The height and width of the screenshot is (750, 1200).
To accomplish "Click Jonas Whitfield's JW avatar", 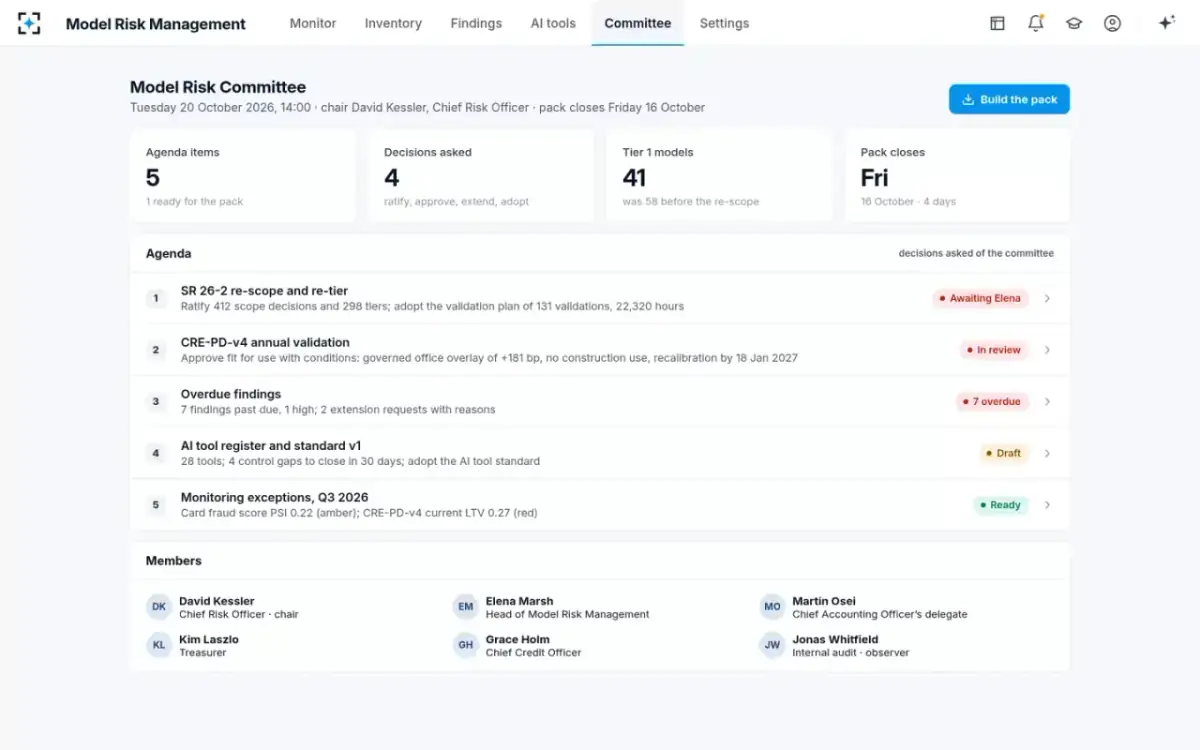I will tap(772, 645).
